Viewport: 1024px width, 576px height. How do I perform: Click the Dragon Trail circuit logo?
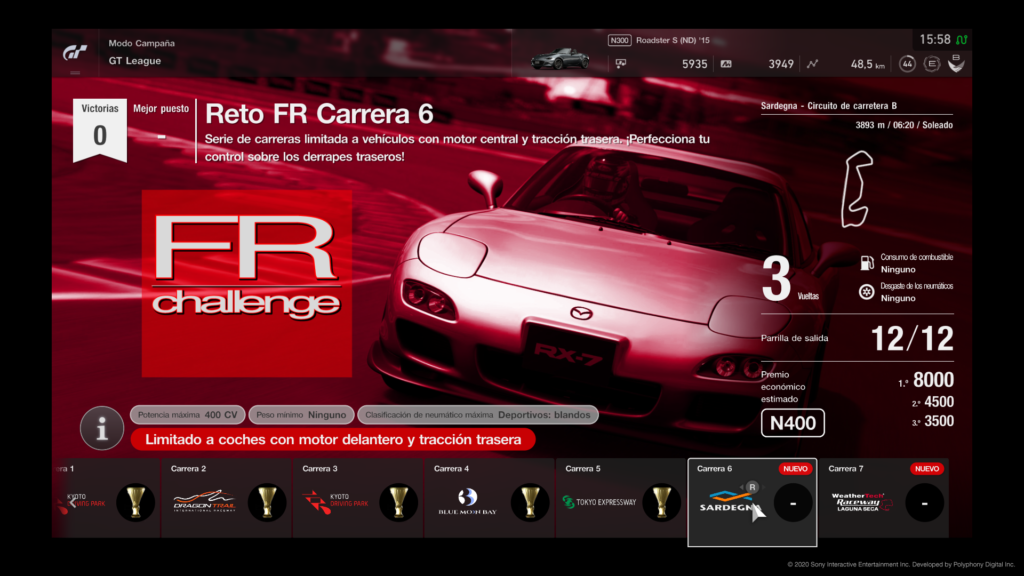(x=204, y=502)
